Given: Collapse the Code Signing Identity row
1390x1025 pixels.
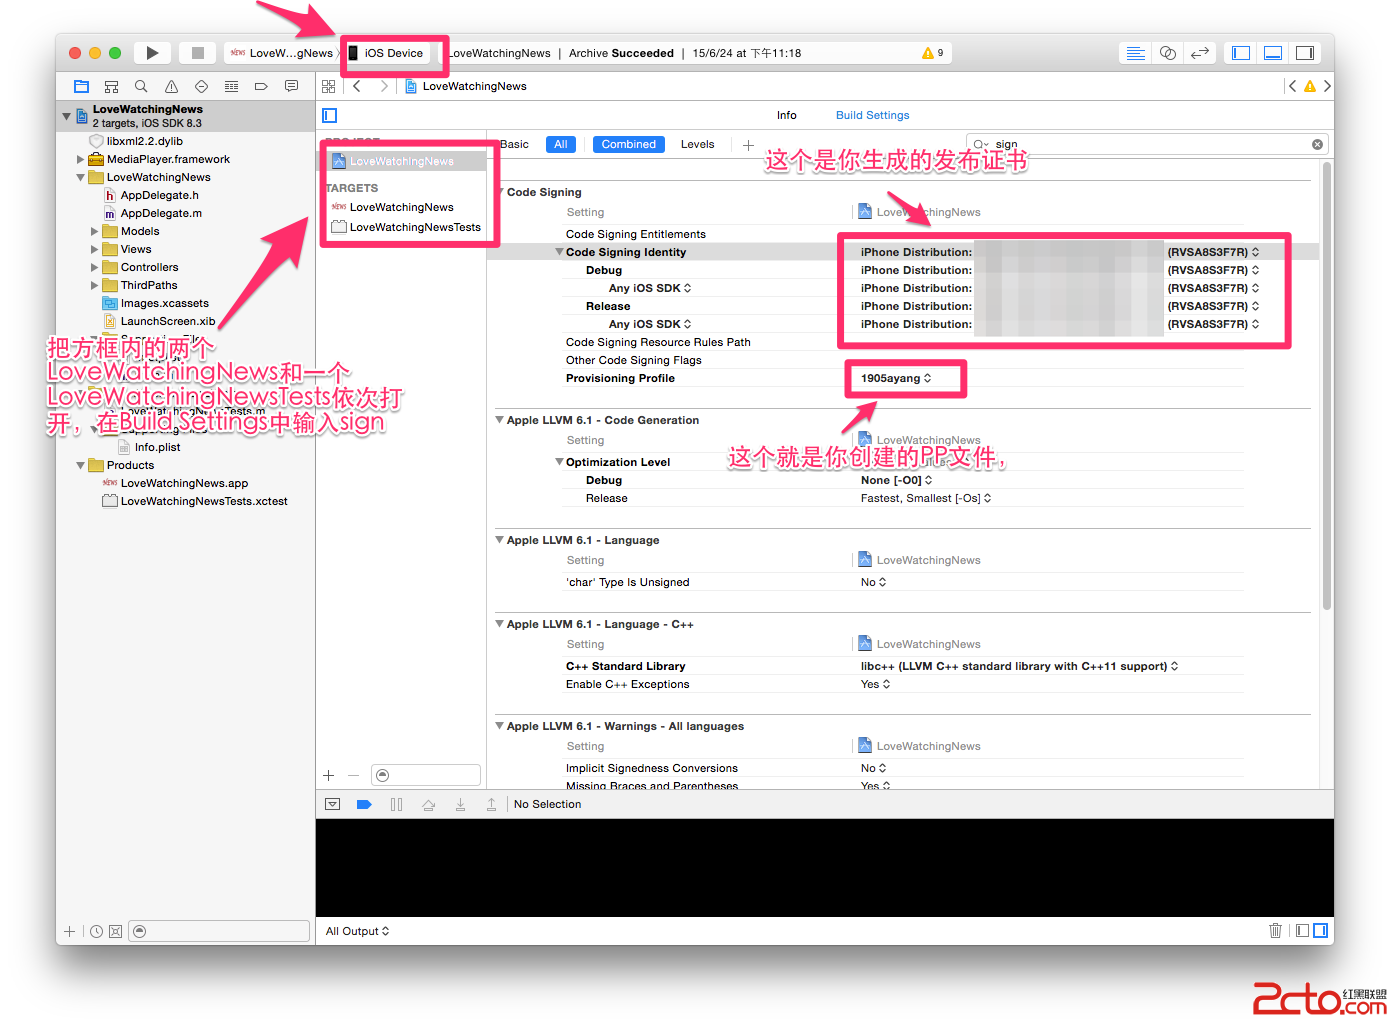Looking at the screenshot, I should pyautogui.click(x=560, y=252).
